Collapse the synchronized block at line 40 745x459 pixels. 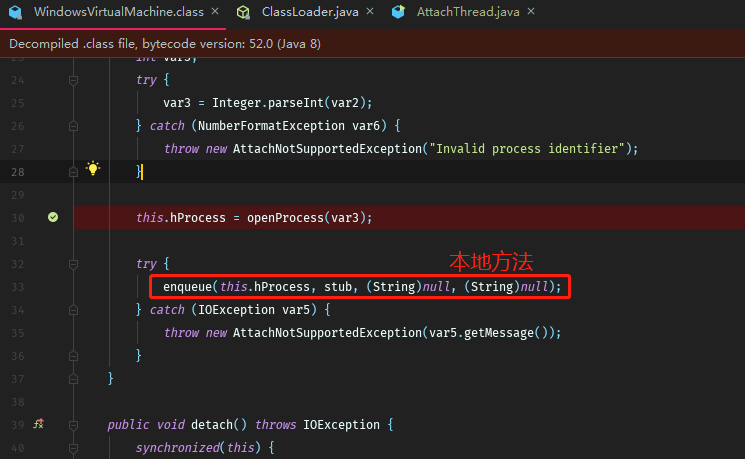pos(73,448)
